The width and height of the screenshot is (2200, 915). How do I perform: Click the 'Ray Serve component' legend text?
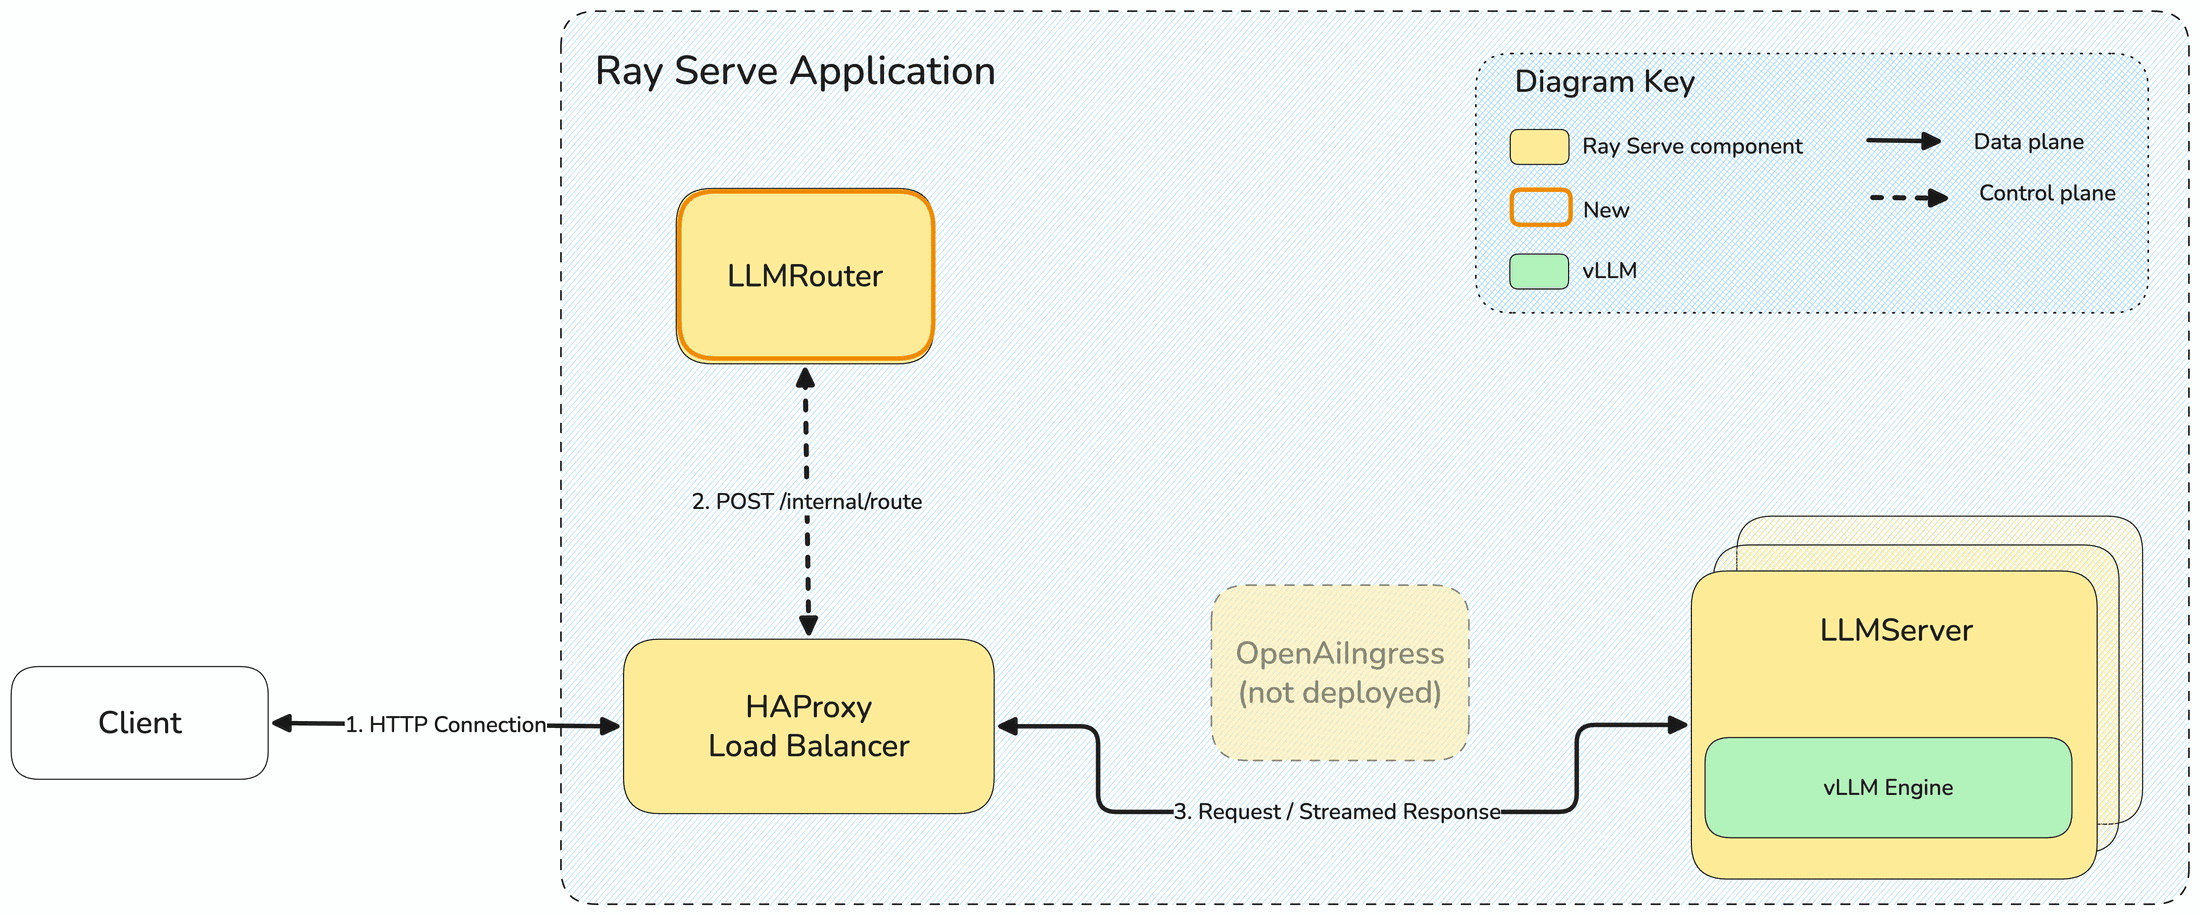(1692, 147)
